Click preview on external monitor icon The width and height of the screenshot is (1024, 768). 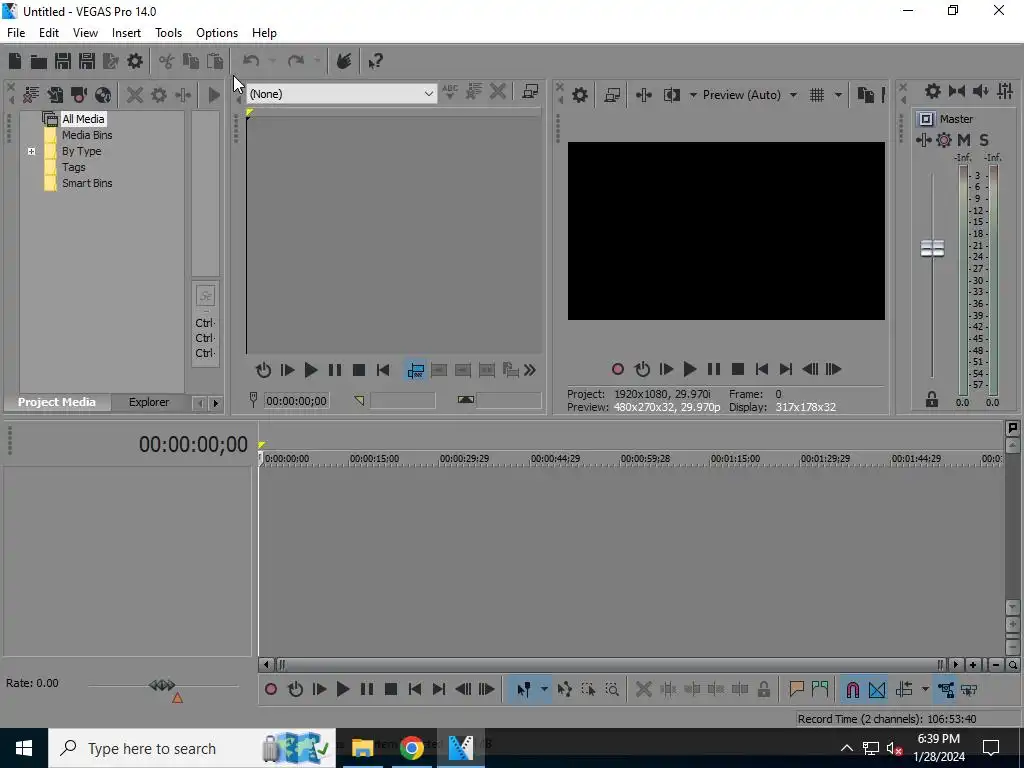(612, 95)
